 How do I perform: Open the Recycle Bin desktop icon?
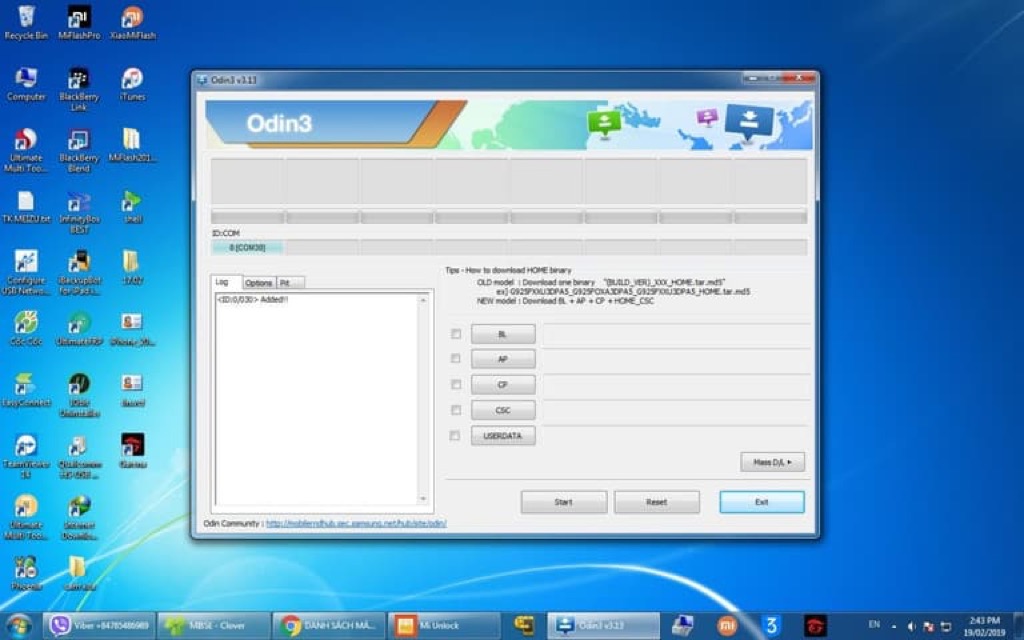click(26, 24)
